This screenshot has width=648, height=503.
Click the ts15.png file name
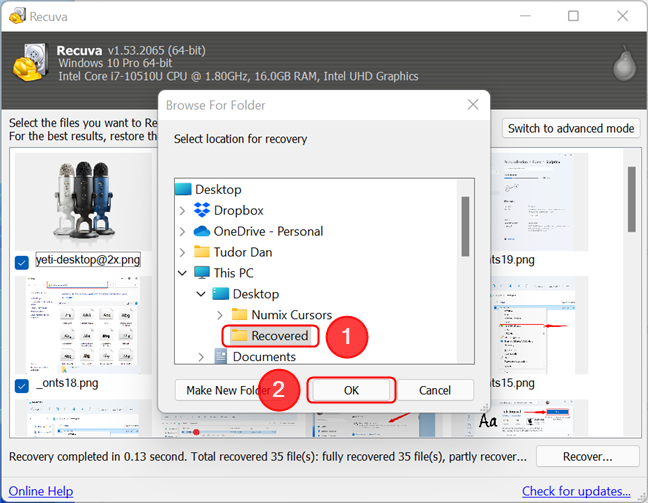pyautogui.click(x=513, y=383)
